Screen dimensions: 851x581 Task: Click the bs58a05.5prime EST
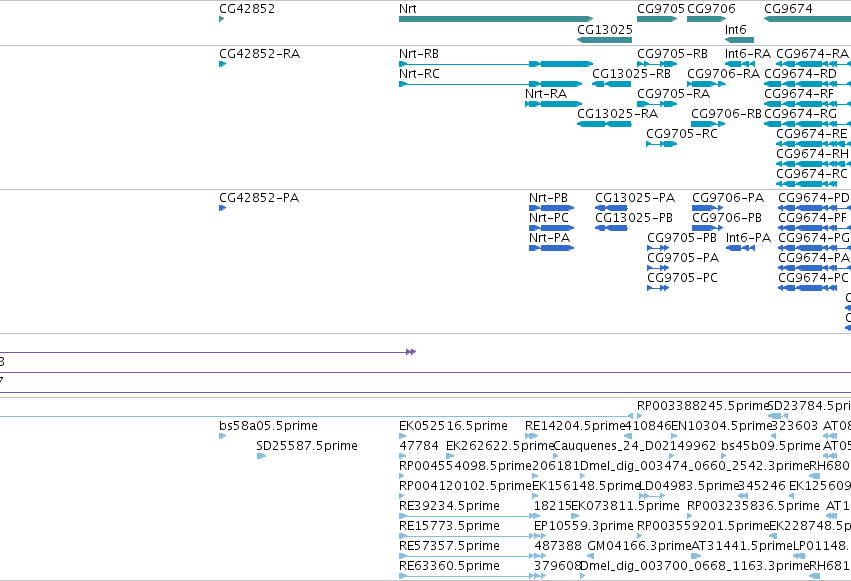[x=223, y=436]
